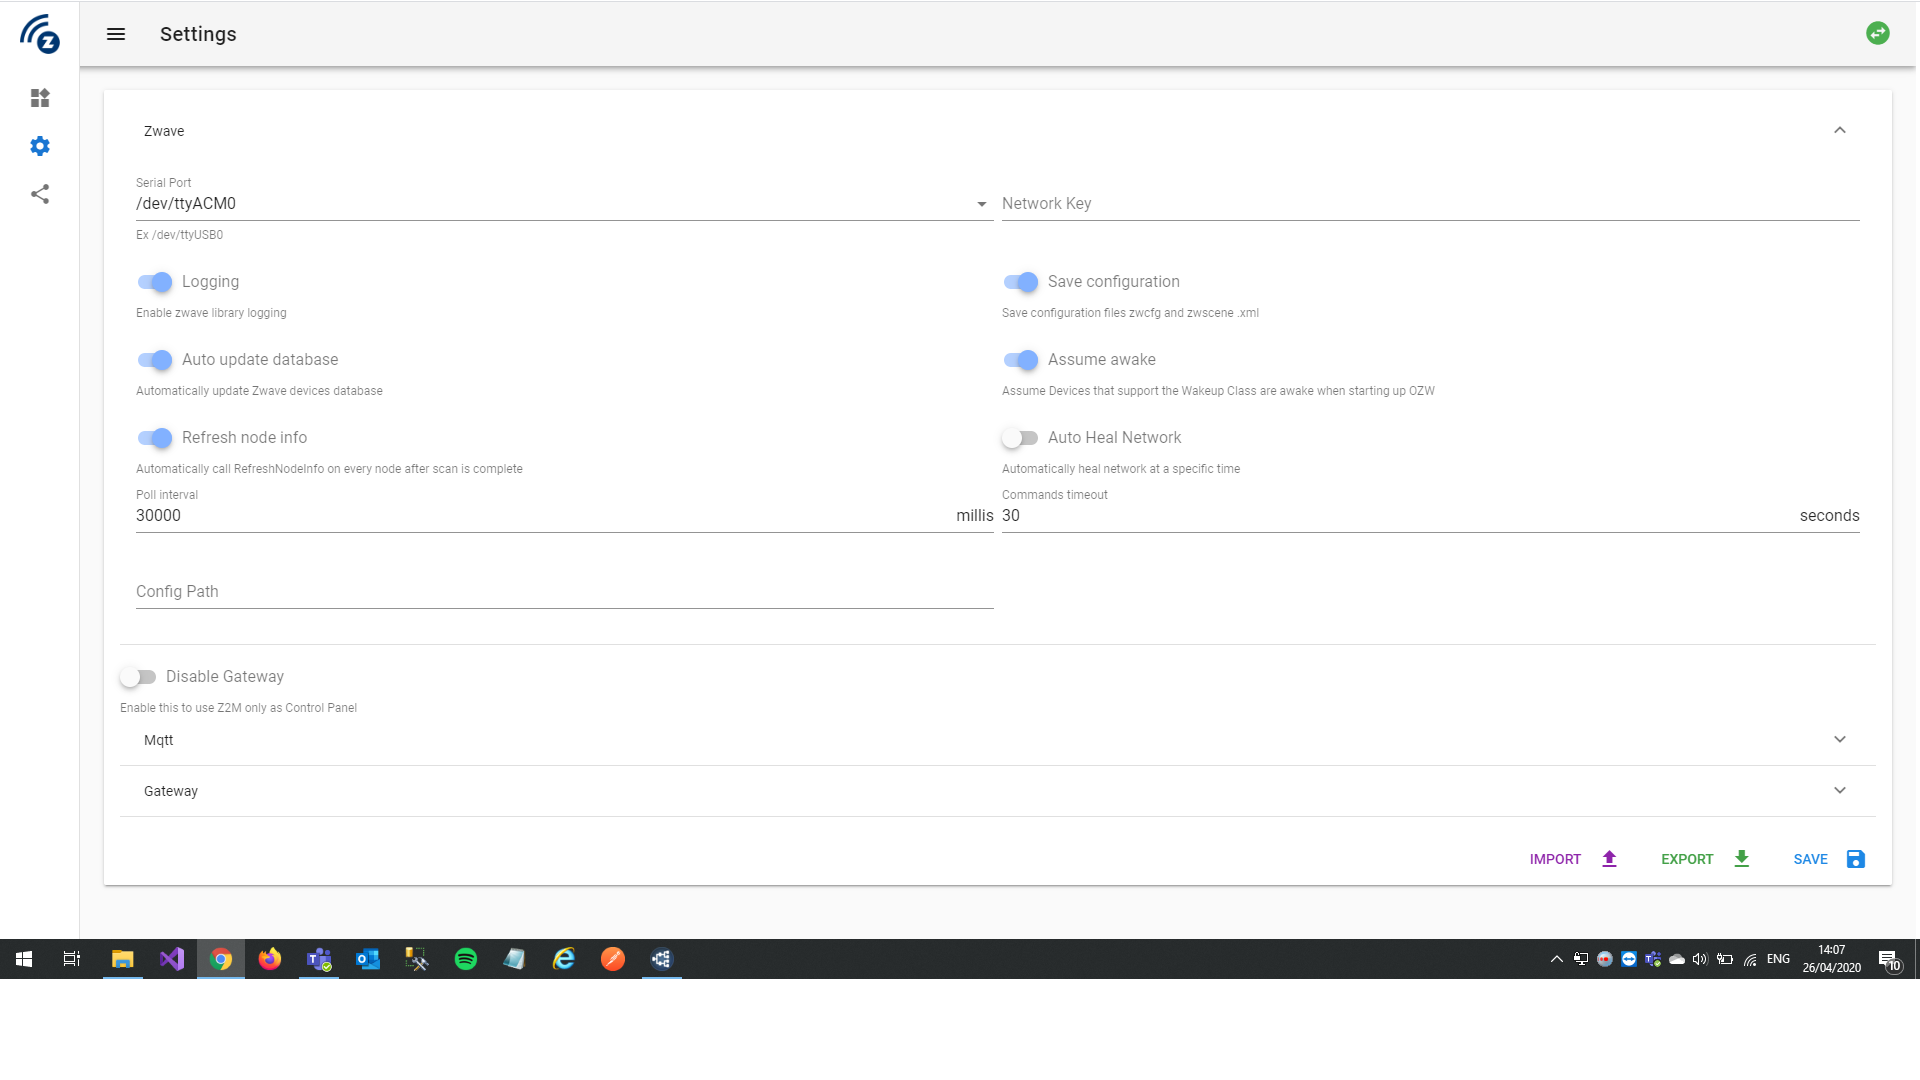Viewport: 1920px width, 1080px height.
Task: Open Spotify from the taskbar
Action: click(466, 959)
